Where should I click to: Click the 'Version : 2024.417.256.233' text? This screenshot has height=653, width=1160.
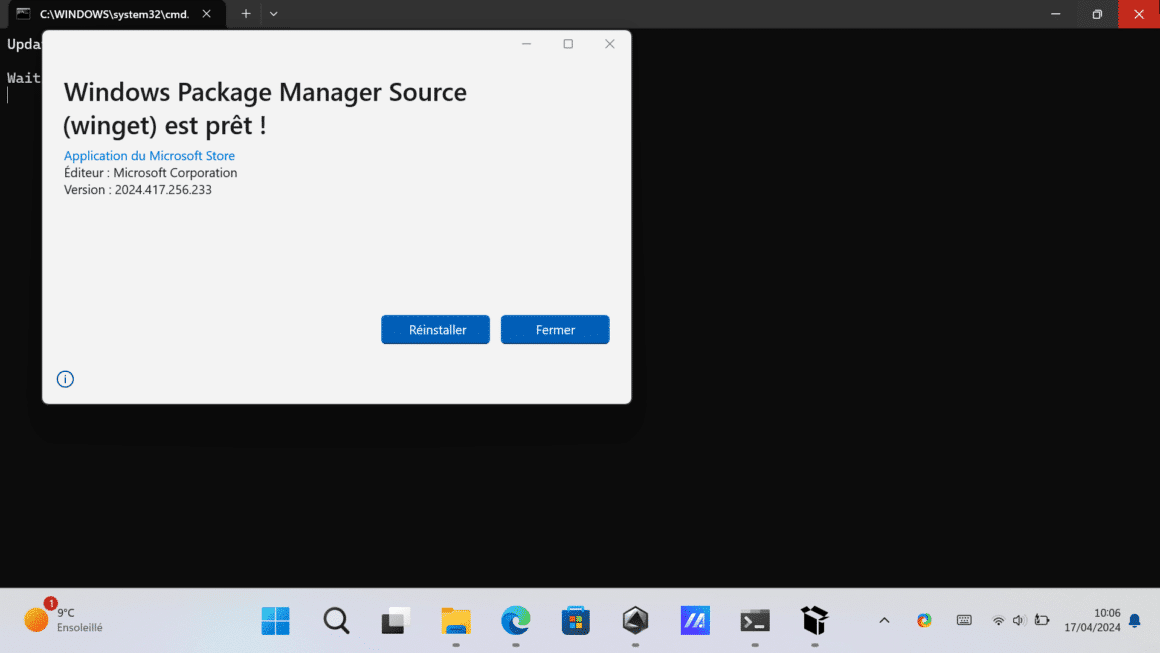(138, 189)
